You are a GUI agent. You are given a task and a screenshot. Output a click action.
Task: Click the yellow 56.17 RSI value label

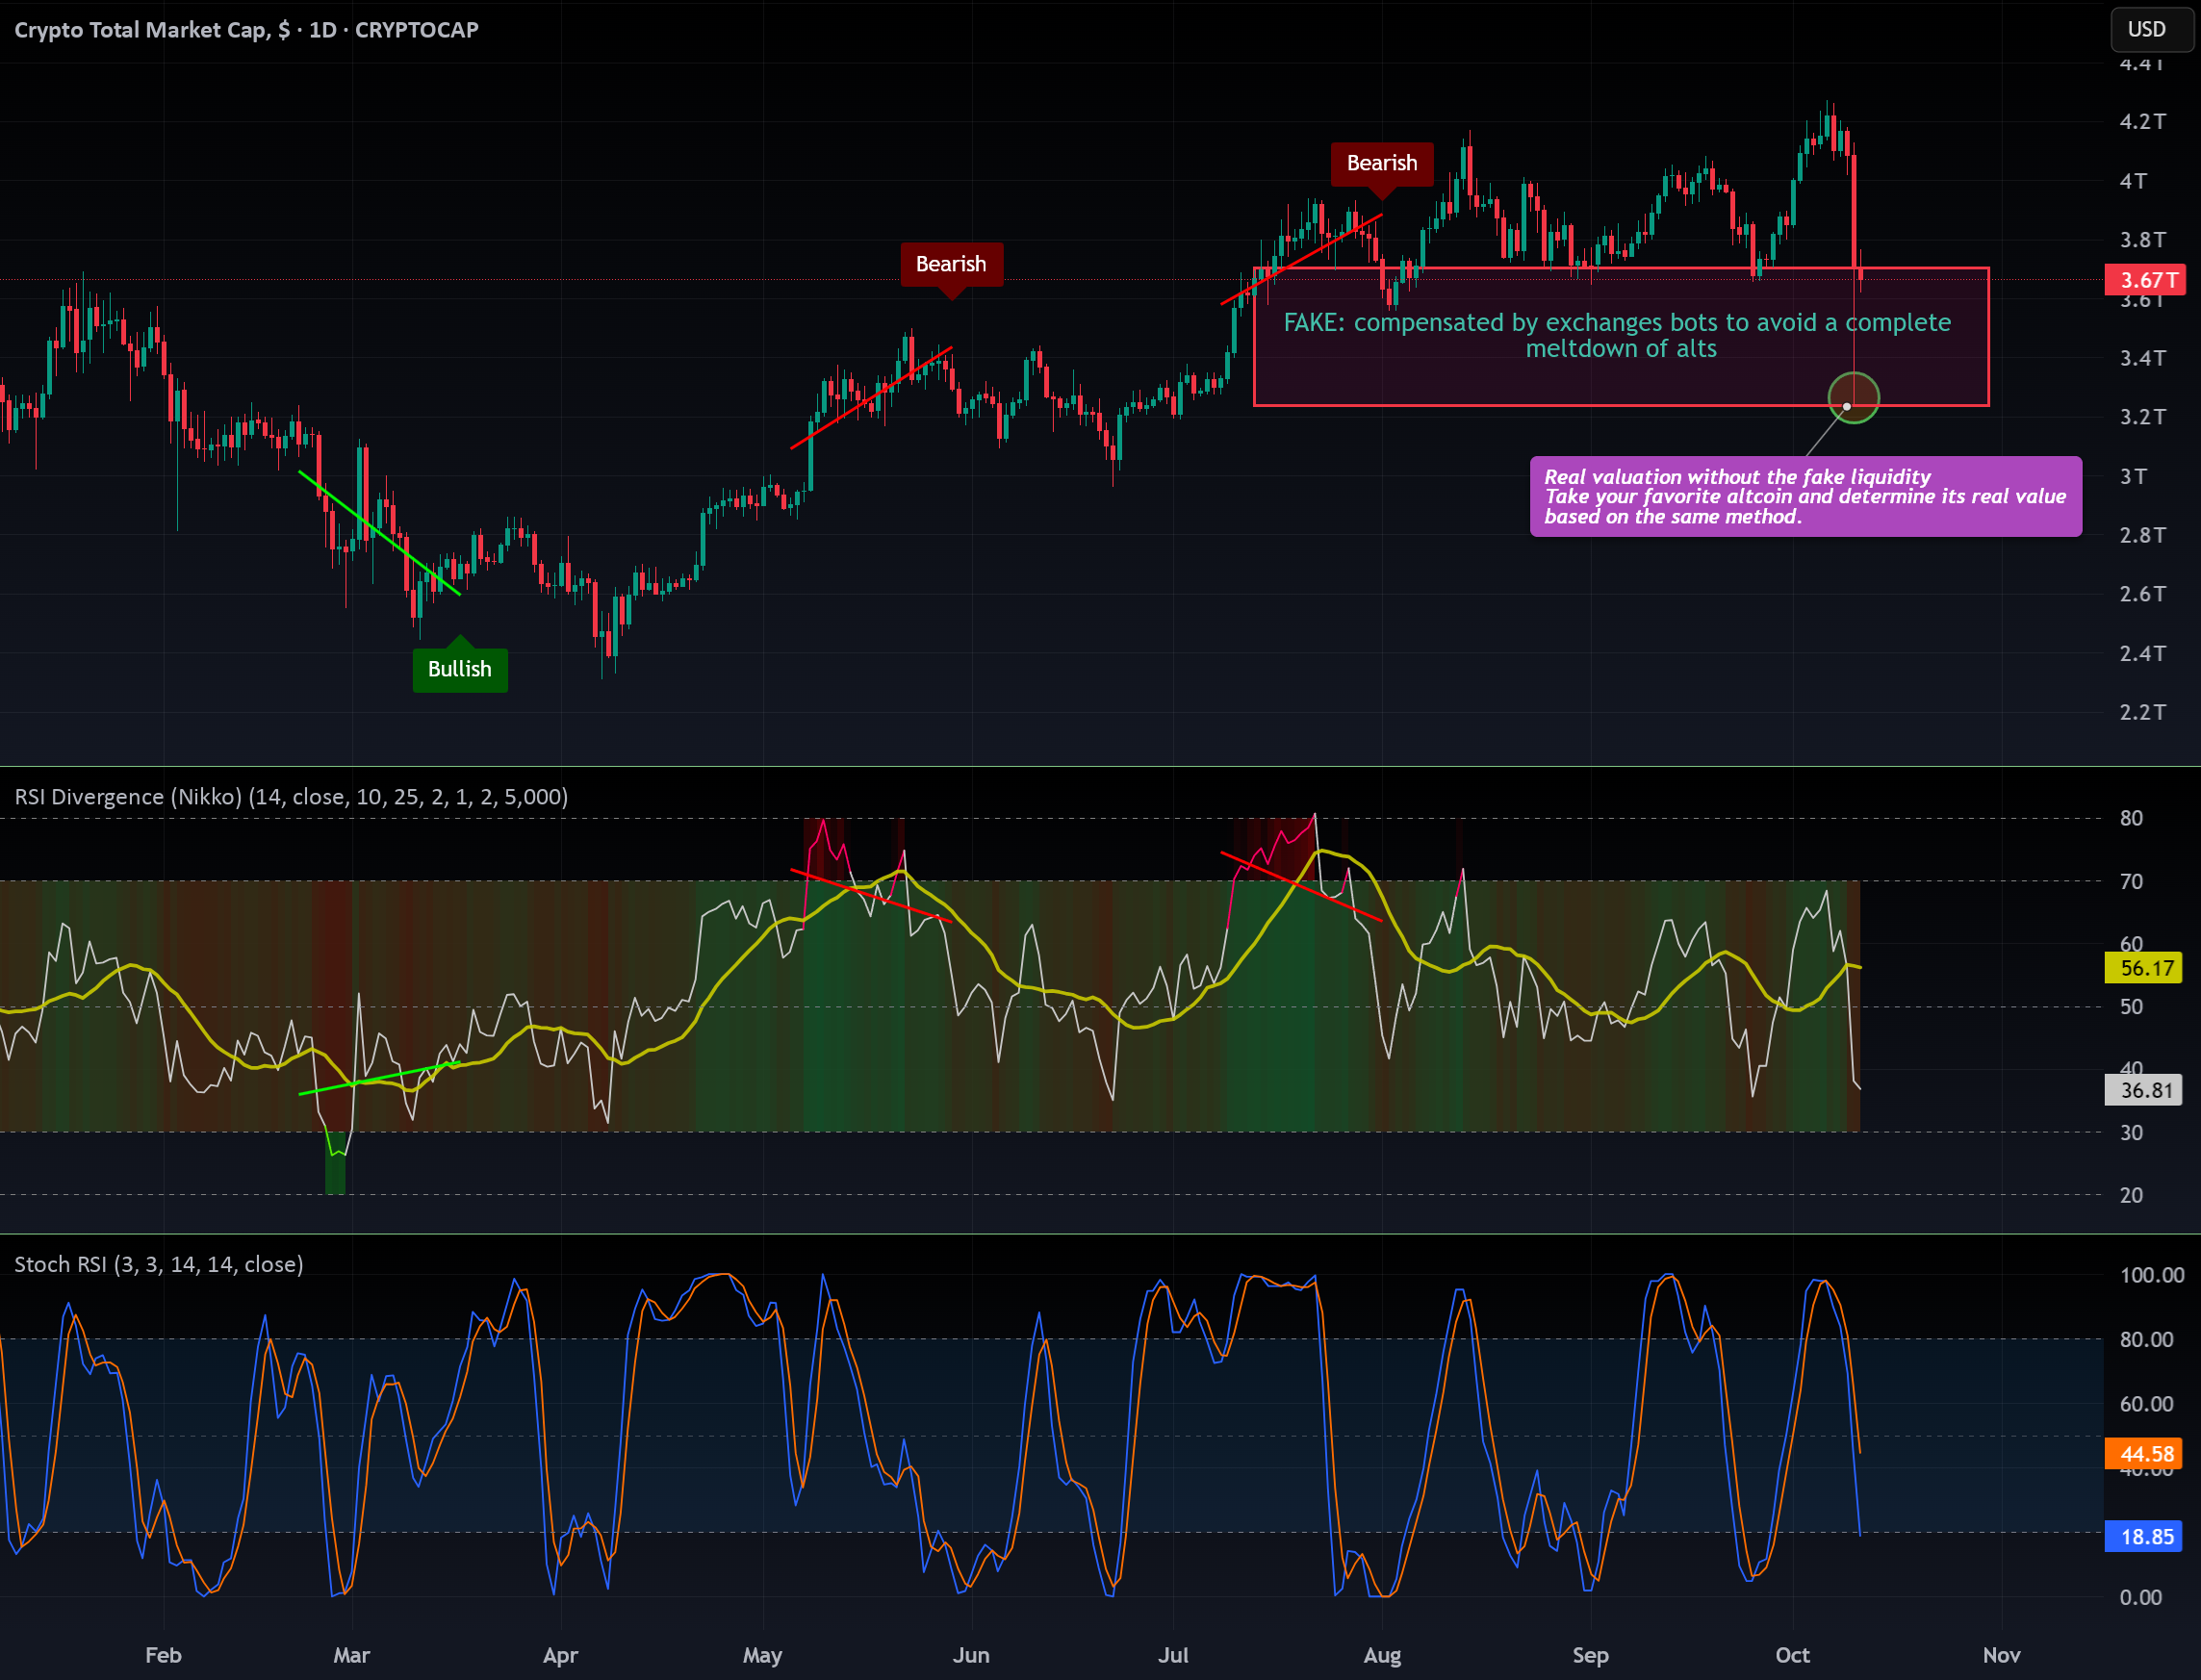tap(2143, 968)
